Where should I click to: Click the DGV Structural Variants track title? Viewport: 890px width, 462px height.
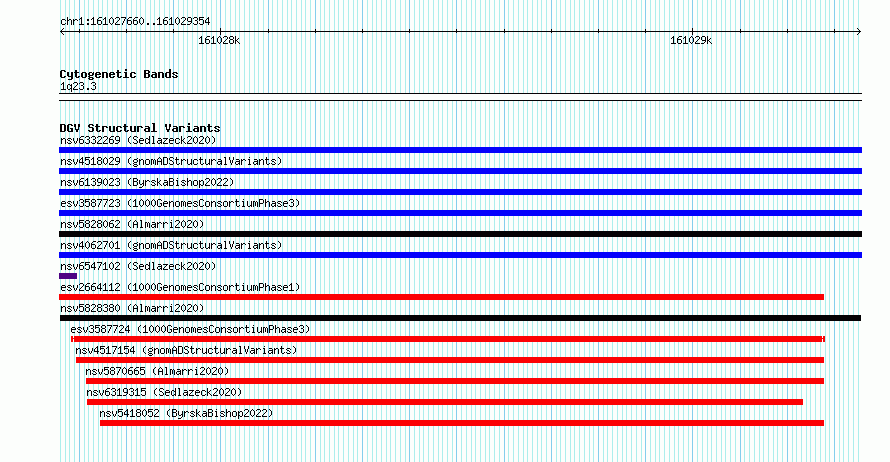[140, 128]
